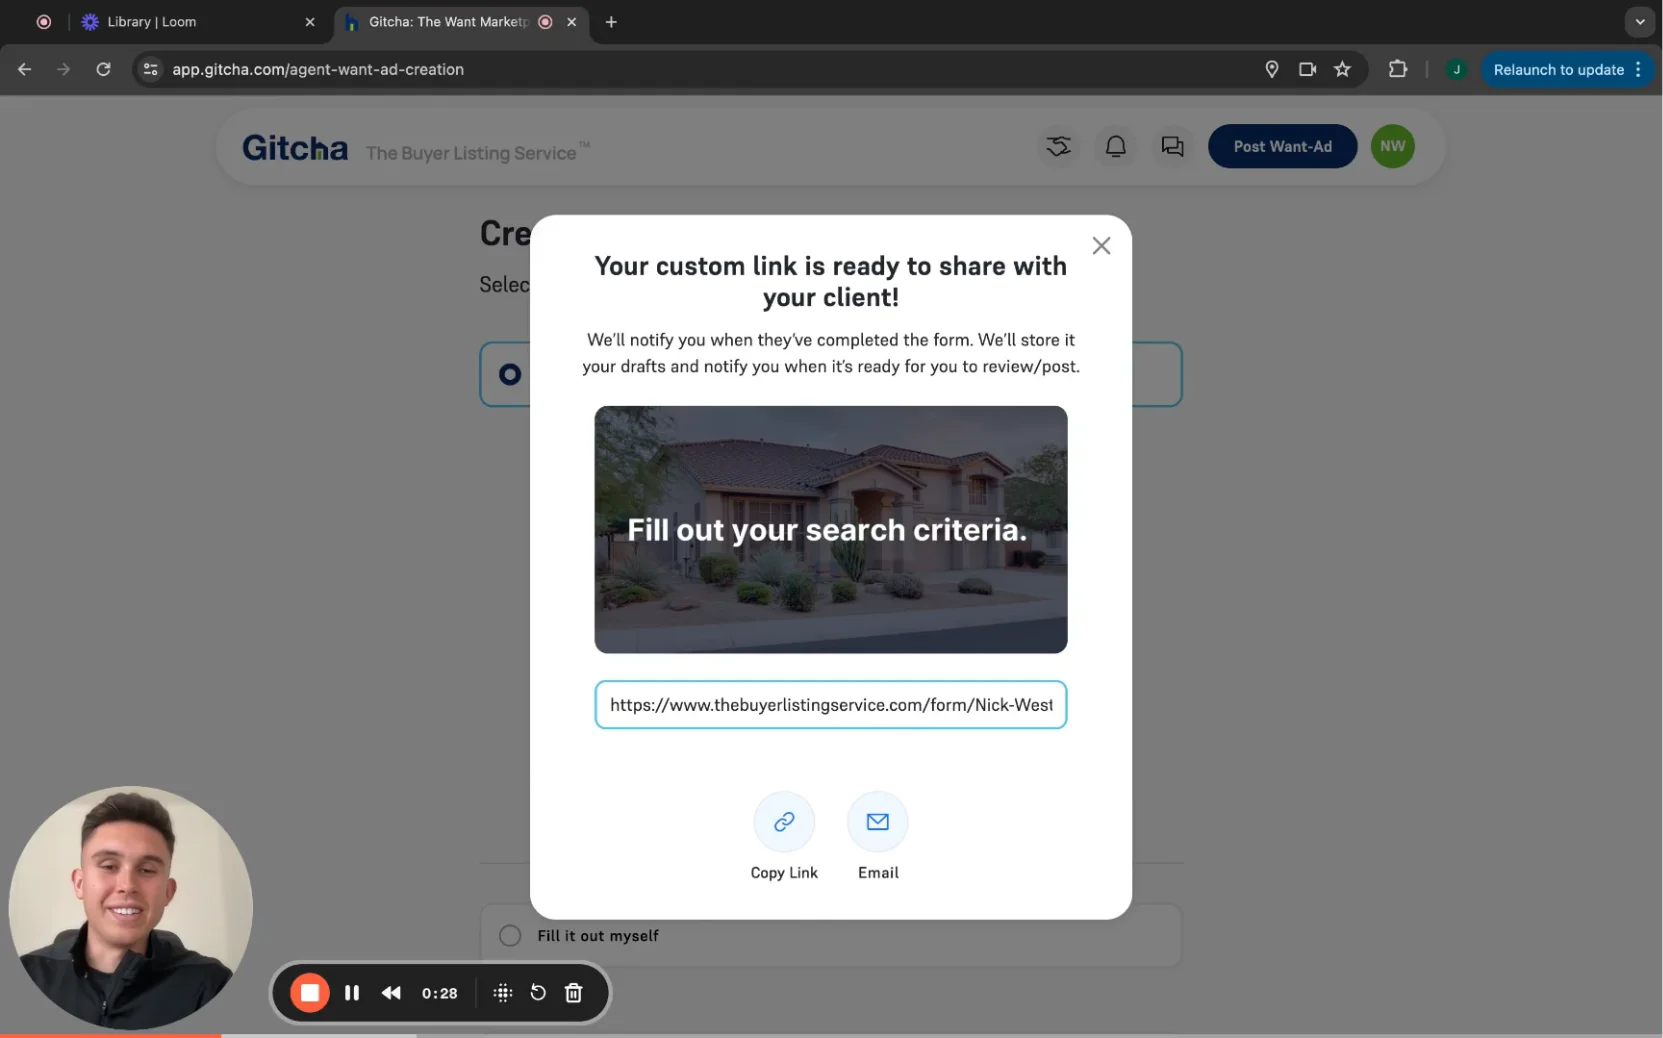Select the first highlighted radio option behind dialog

(510, 374)
